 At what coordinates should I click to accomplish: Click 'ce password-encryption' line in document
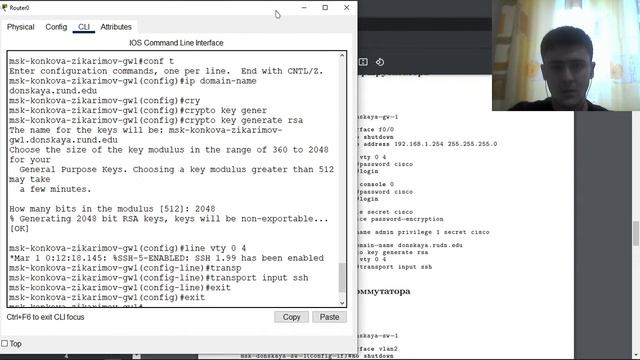pyautogui.click(x=401, y=219)
